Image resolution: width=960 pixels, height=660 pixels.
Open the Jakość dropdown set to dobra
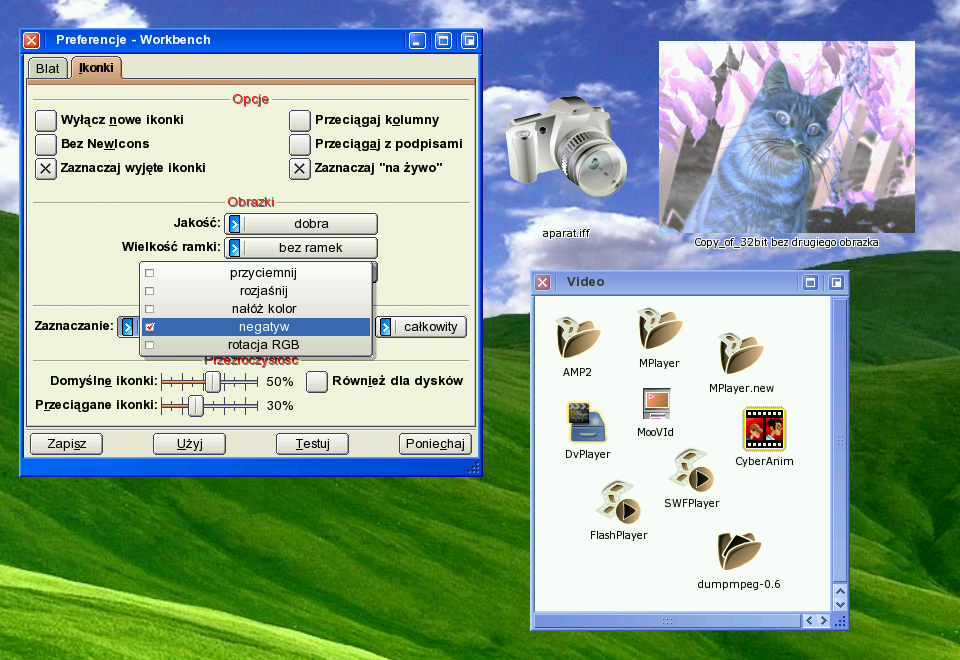click(x=302, y=224)
